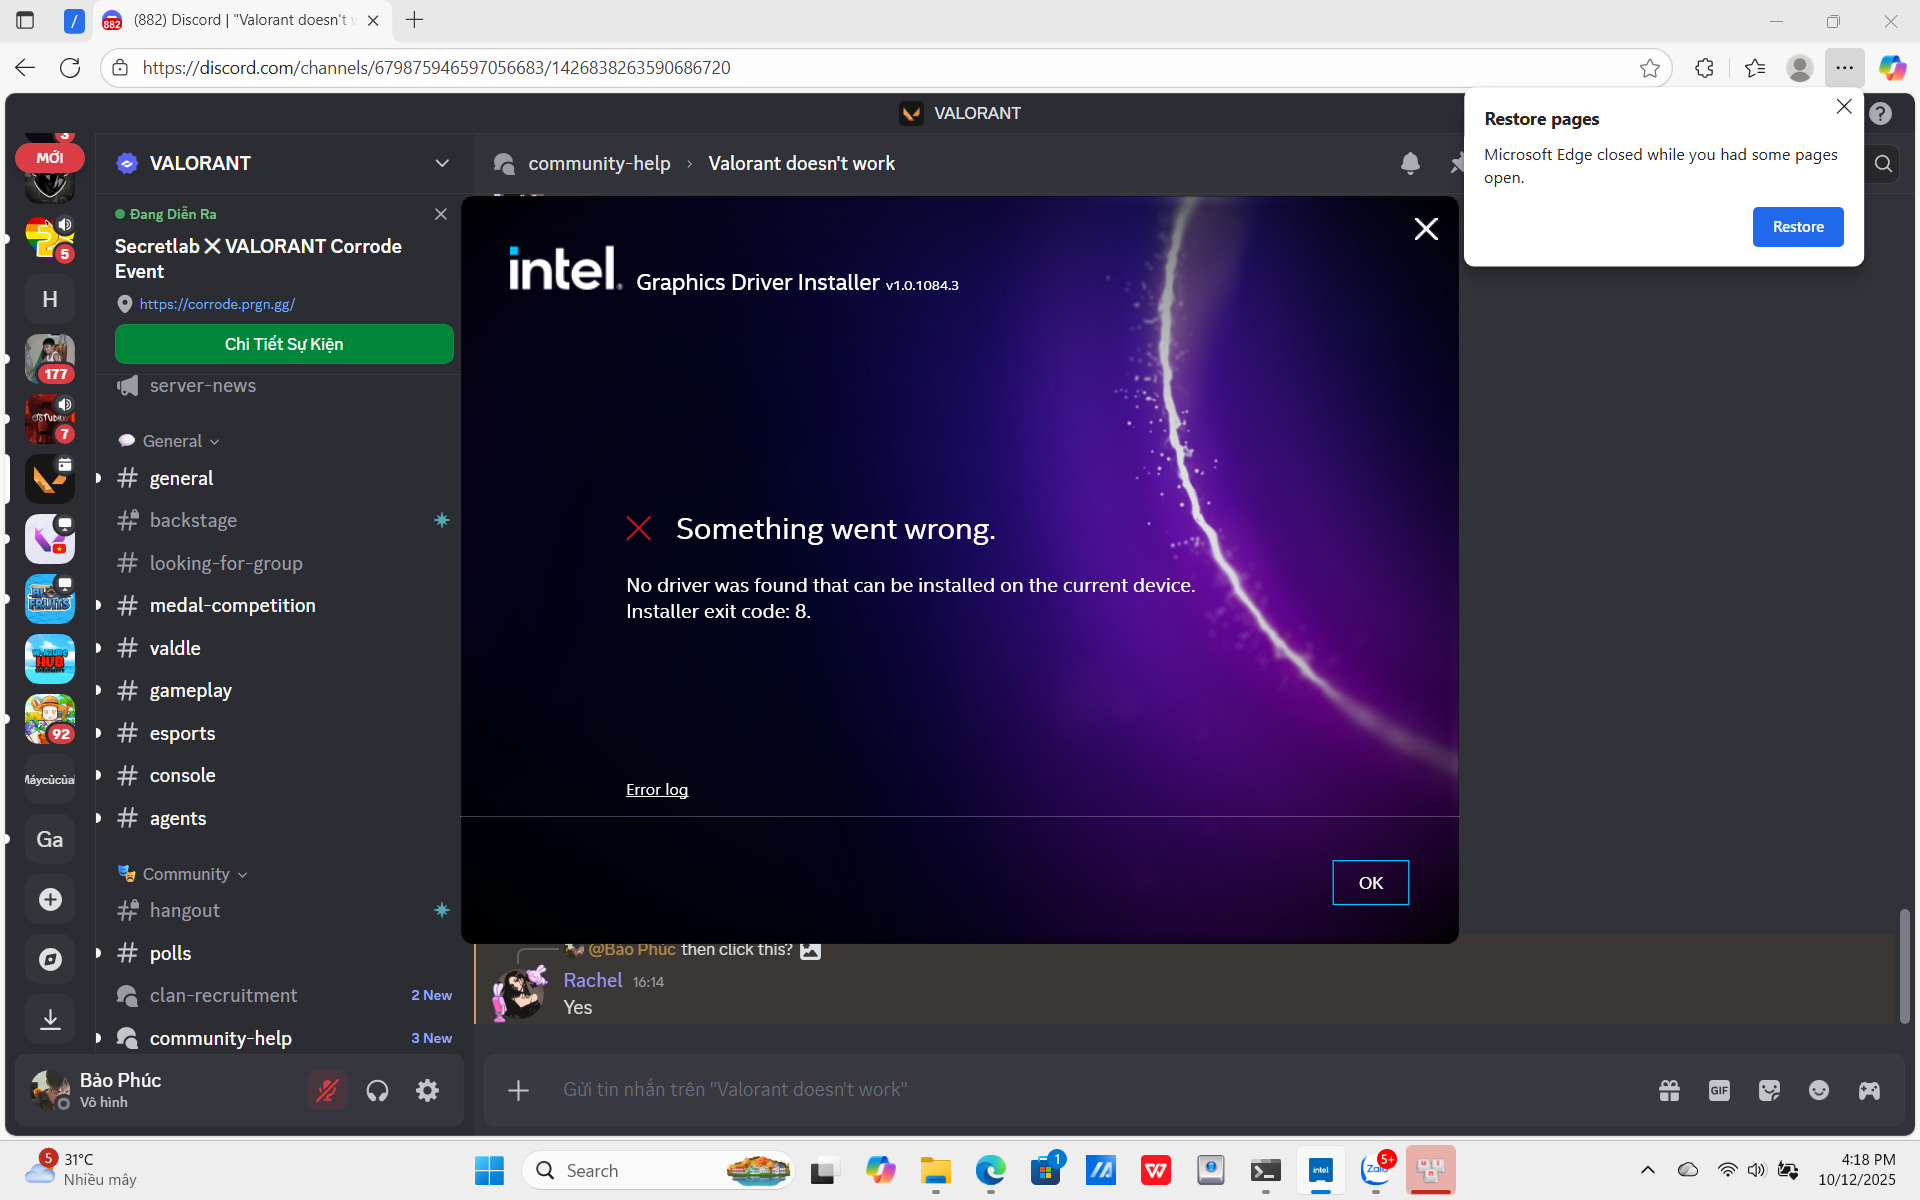Click the Add a Server plus icon
This screenshot has width=1920, height=1200.
tap(50, 899)
